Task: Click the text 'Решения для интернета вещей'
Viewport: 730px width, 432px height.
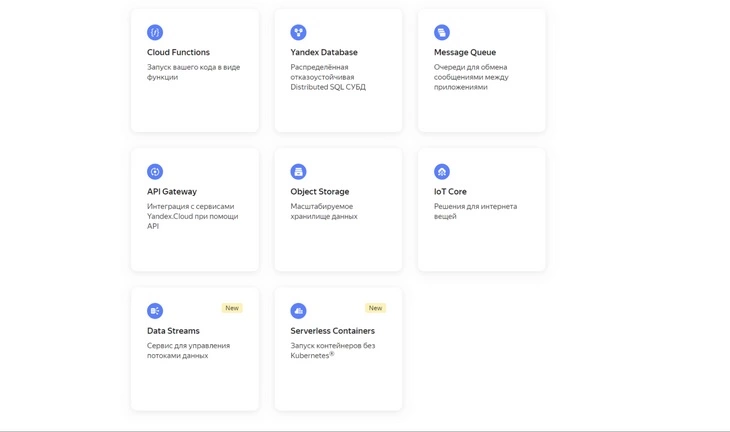Action: [x=475, y=211]
